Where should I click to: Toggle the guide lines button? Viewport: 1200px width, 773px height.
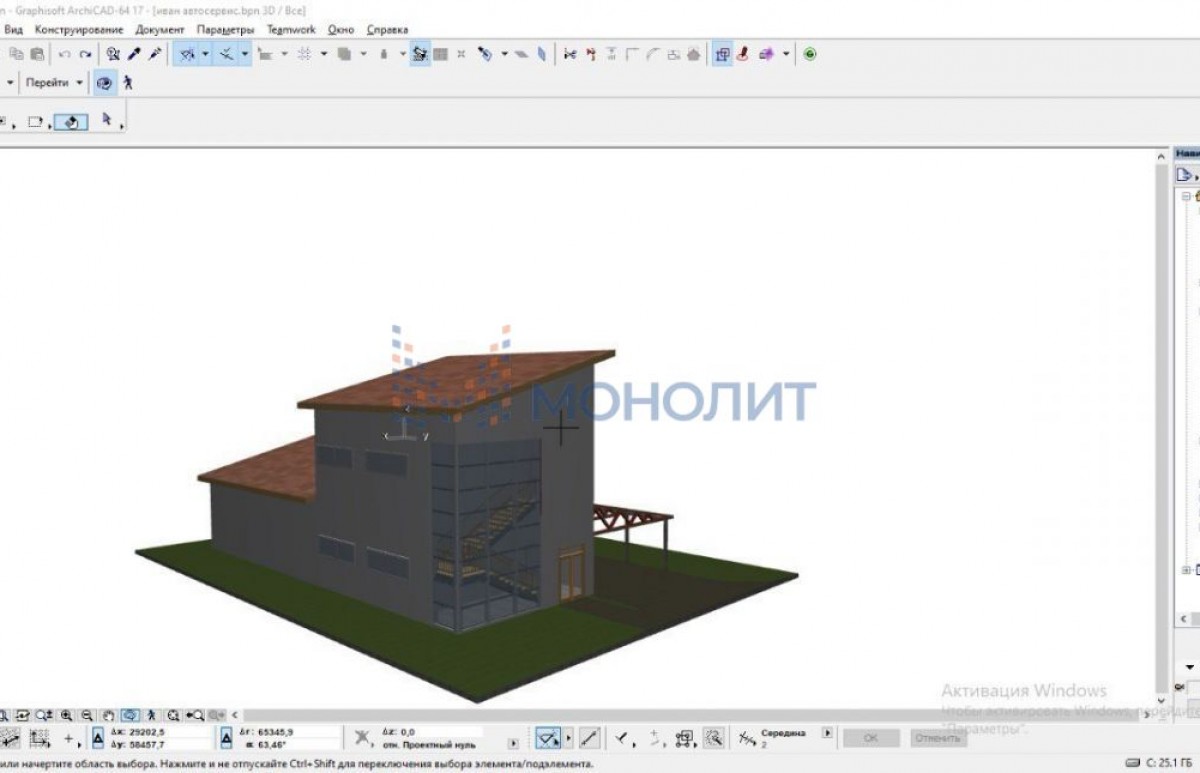pos(187,54)
